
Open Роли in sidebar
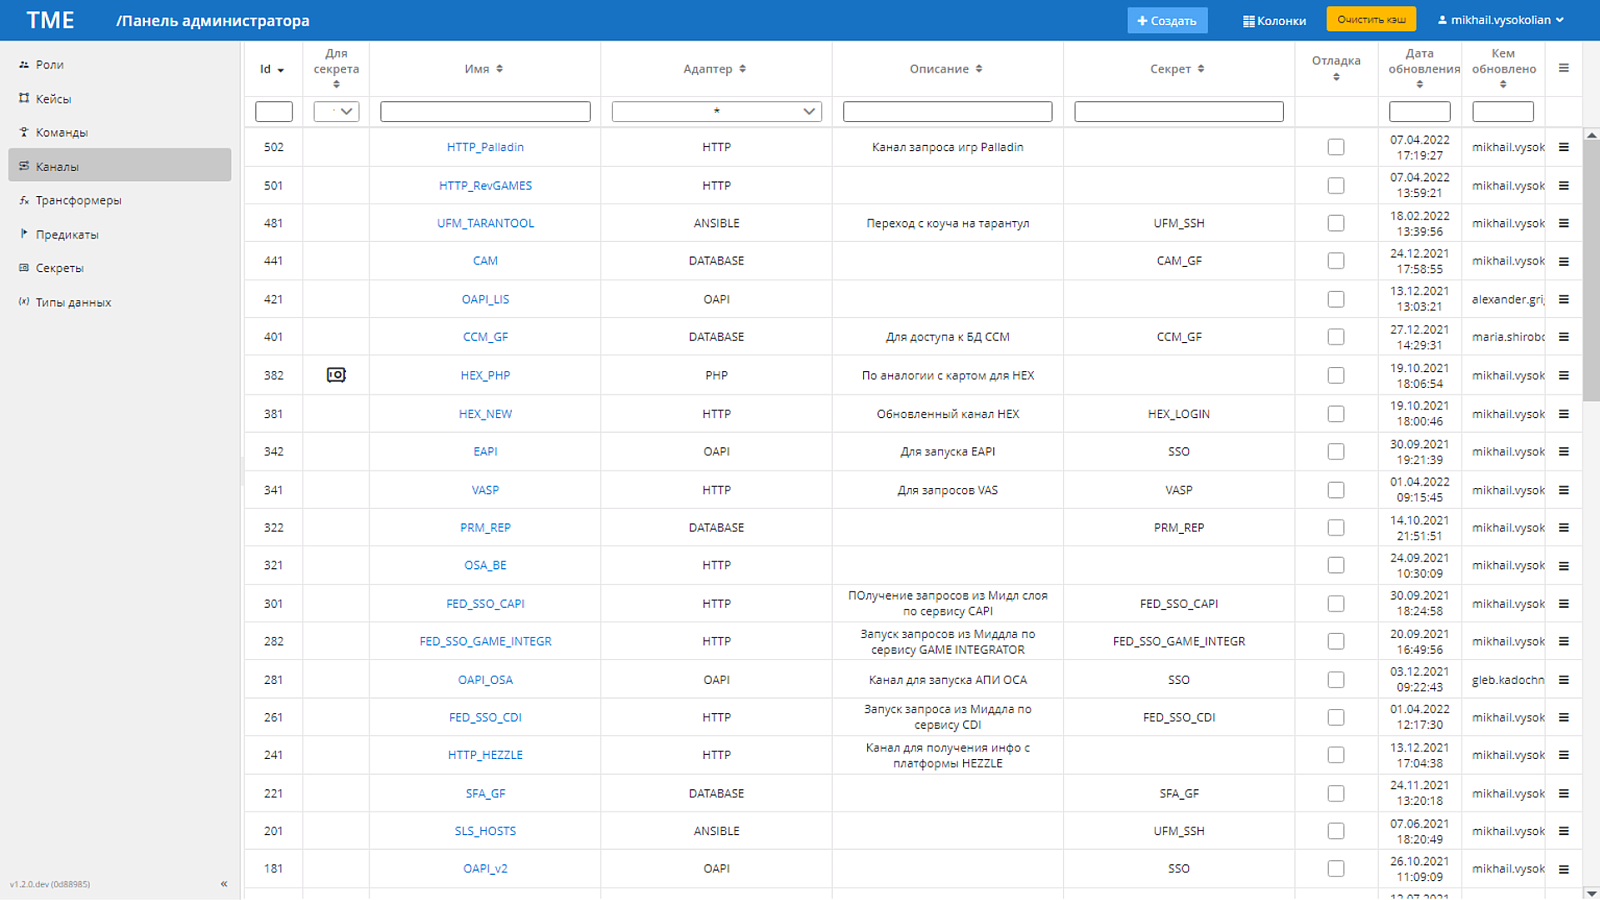[x=120, y=64]
